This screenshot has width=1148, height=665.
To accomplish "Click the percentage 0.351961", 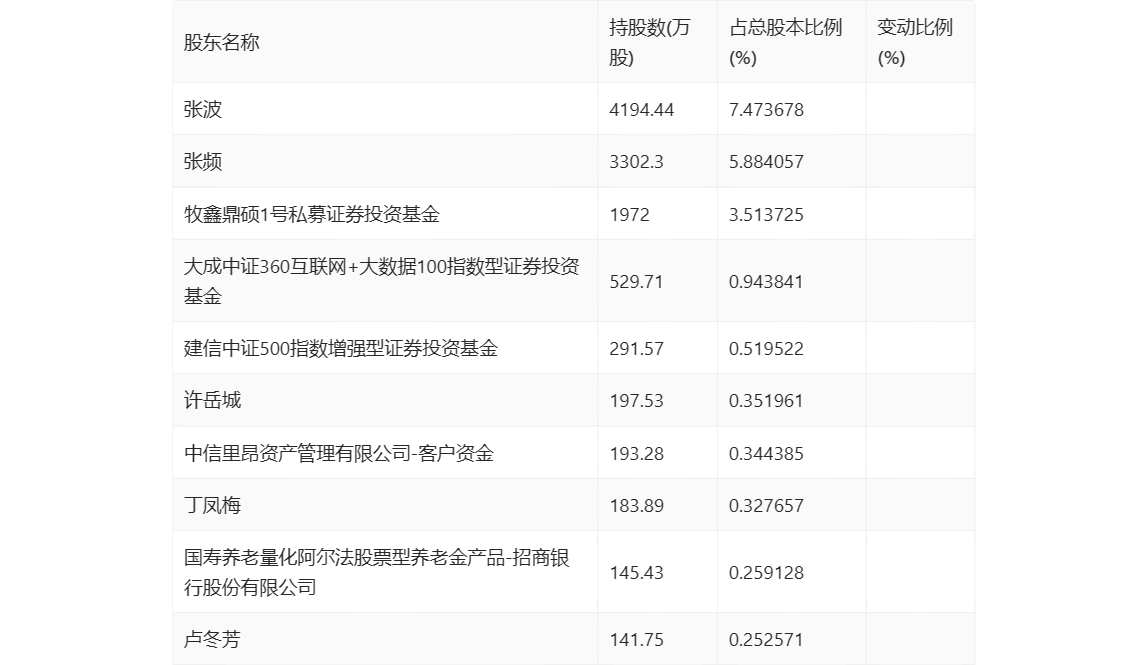I will point(766,401).
